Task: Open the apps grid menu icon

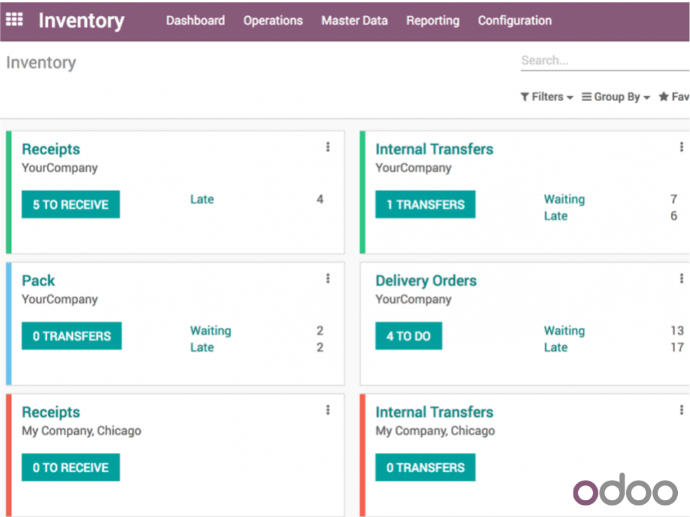Action: pos(15,20)
